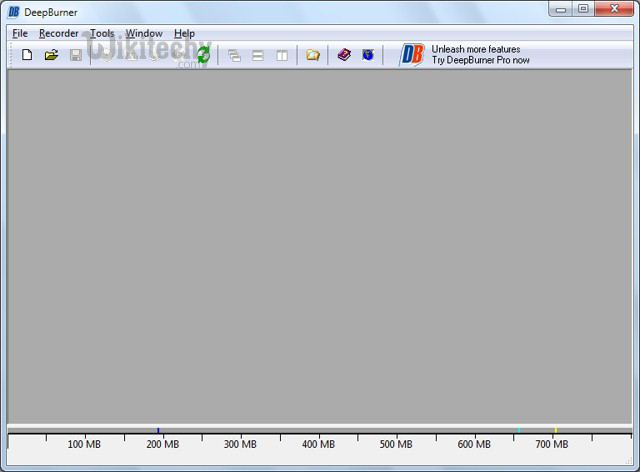Minimize the DeepBurner window
Image resolution: width=640 pixels, height=472 pixels.
561,9
